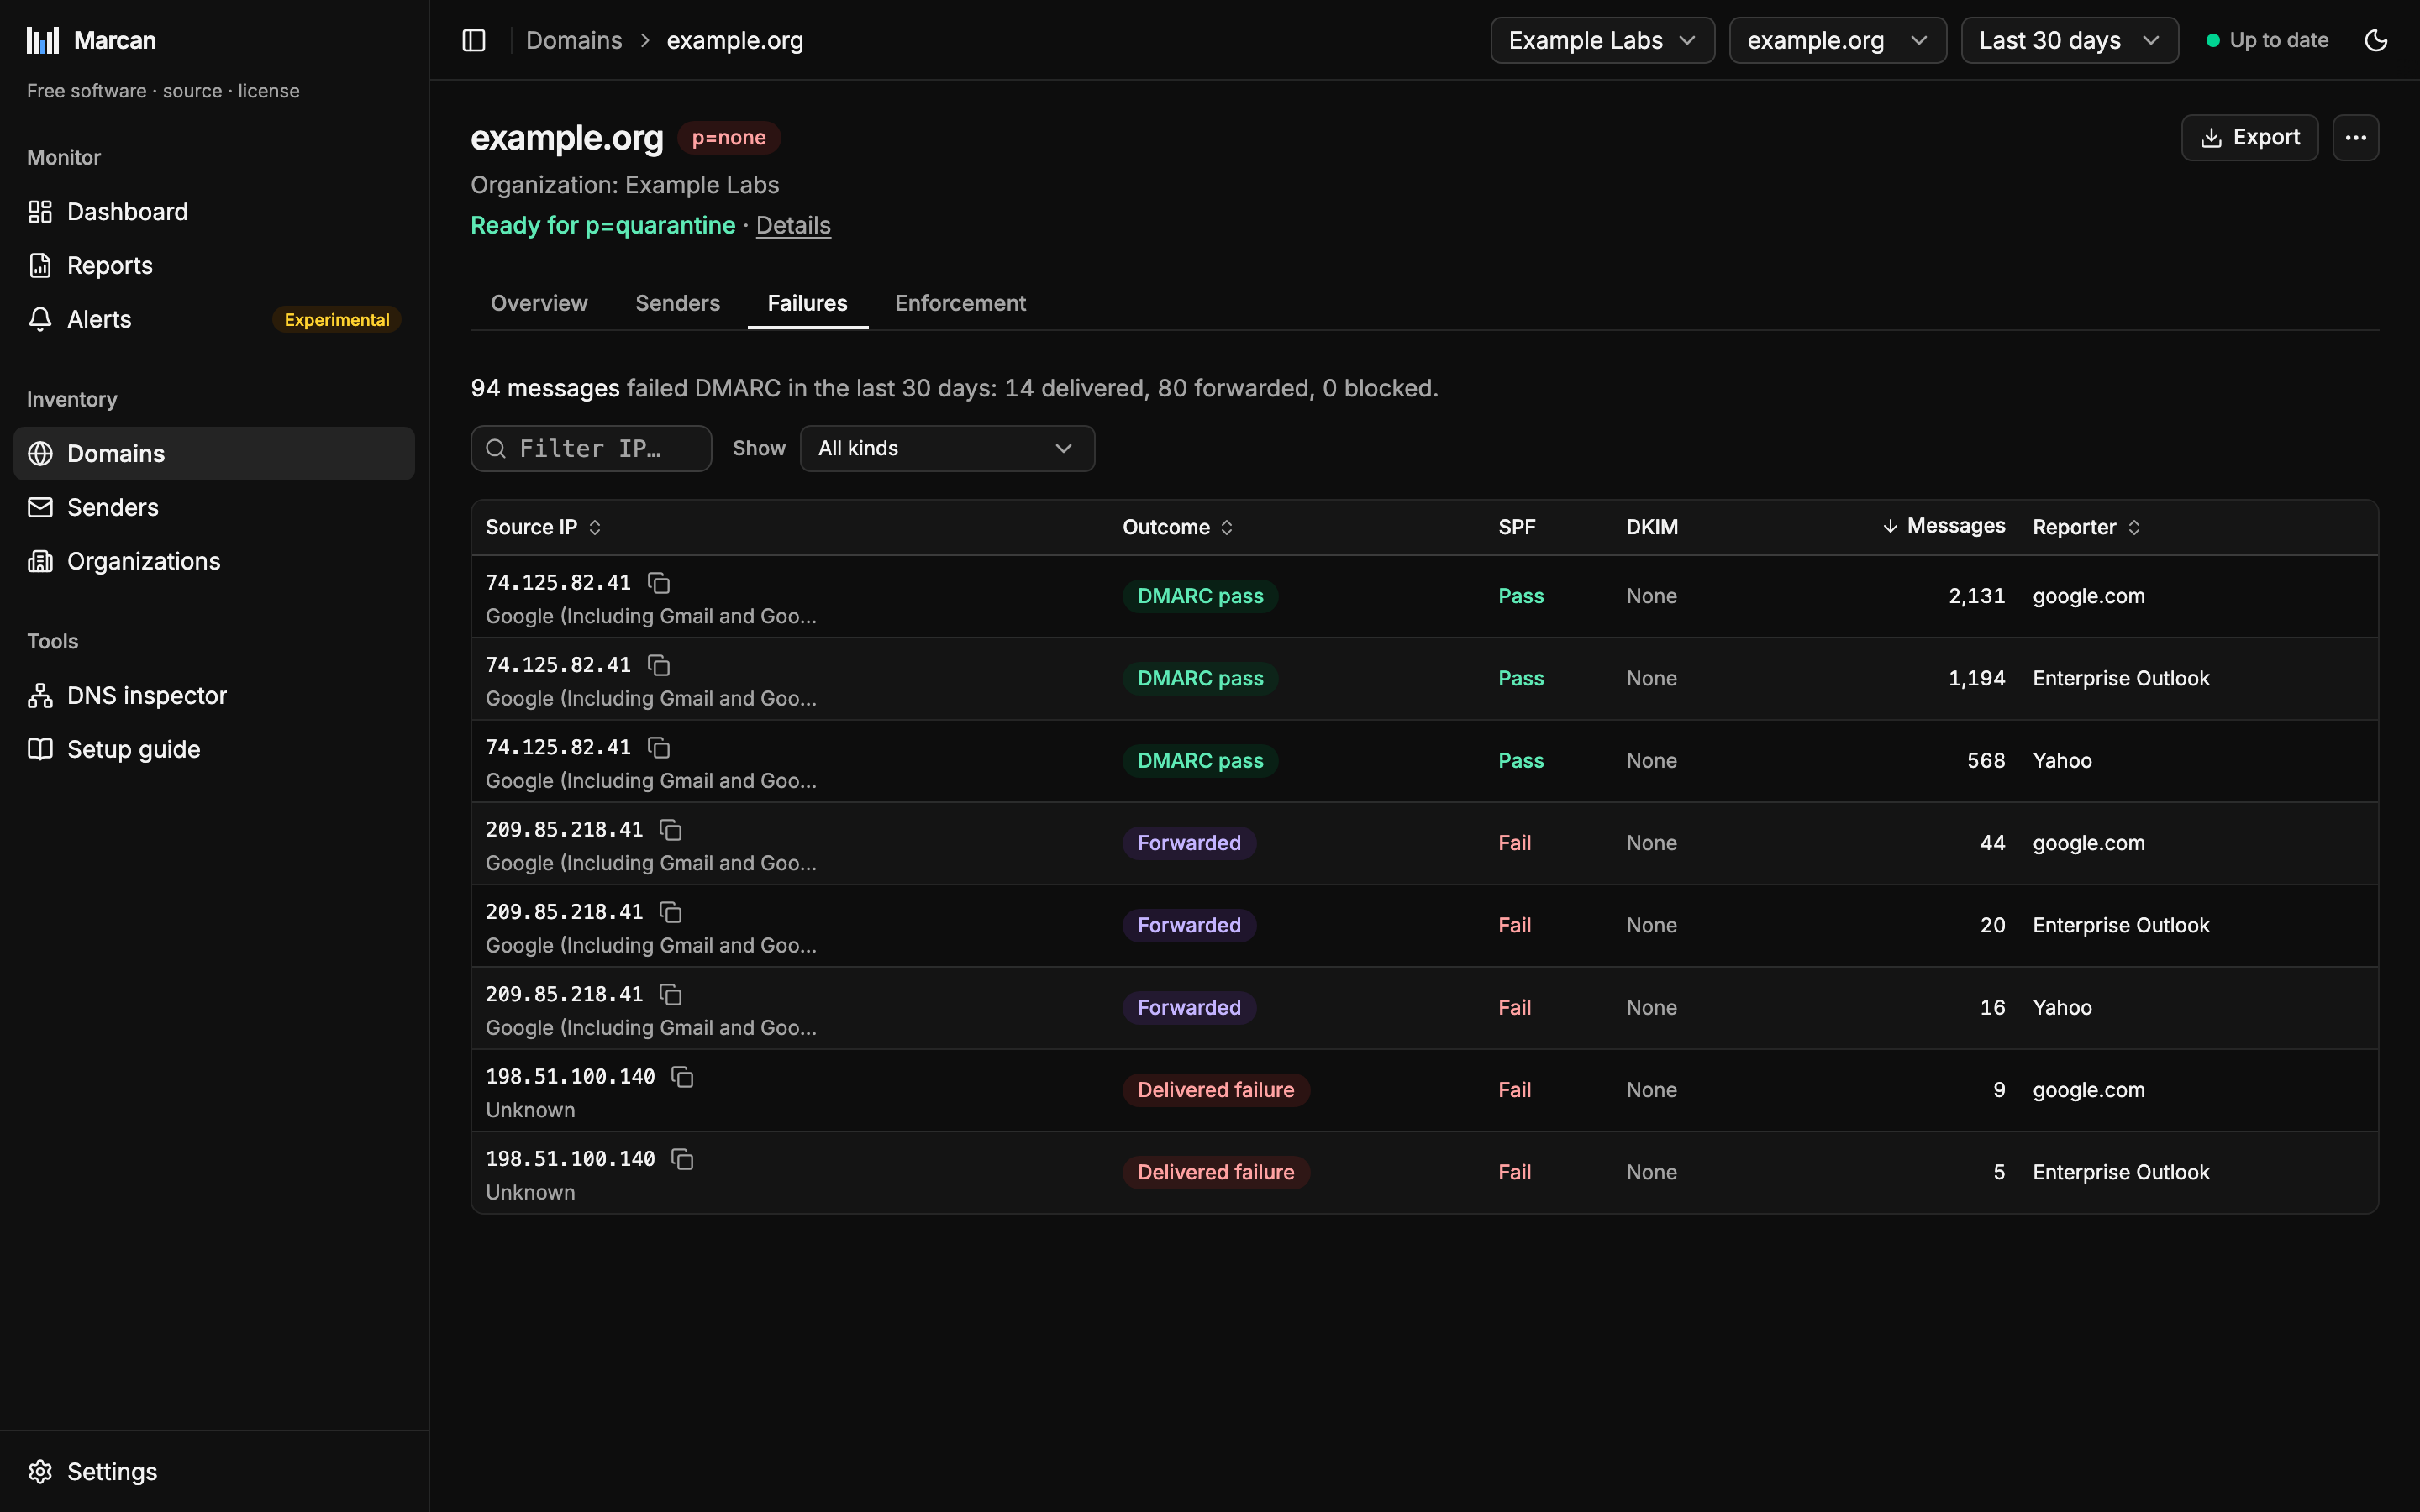Open the source link in the header

(192, 91)
